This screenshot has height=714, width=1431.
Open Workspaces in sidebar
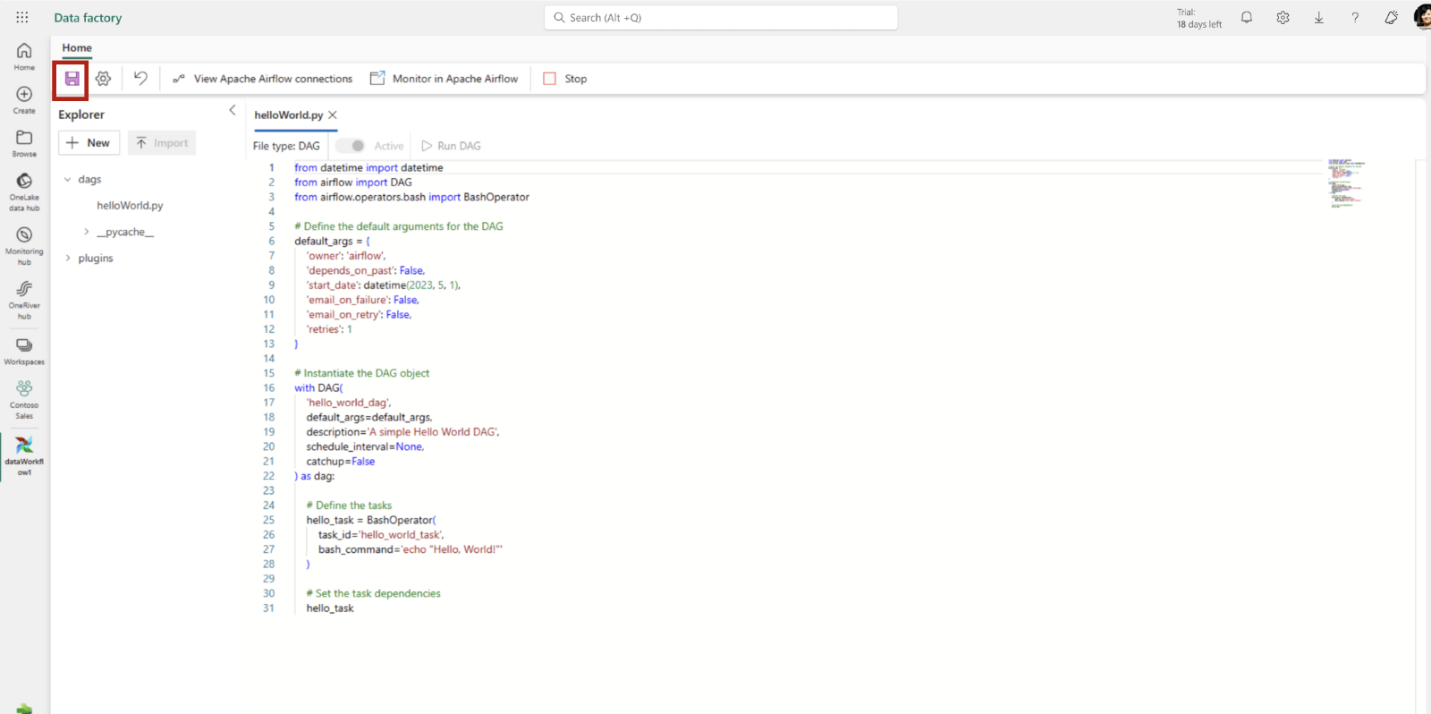click(x=24, y=351)
